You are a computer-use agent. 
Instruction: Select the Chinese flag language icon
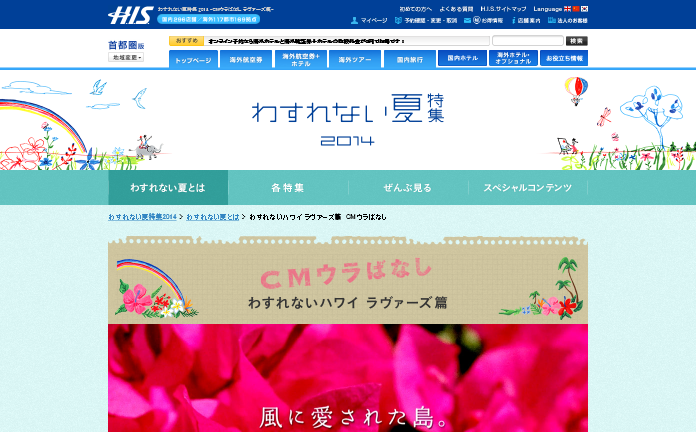[x=576, y=9]
